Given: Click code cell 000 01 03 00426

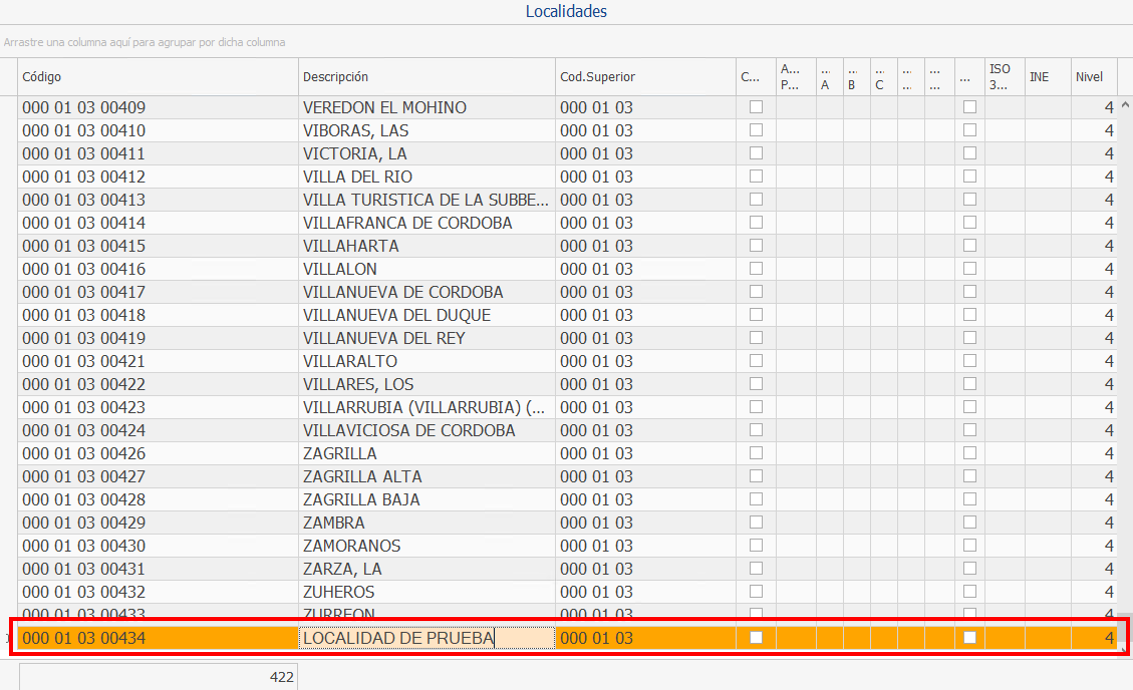Looking at the screenshot, I should [158, 453].
